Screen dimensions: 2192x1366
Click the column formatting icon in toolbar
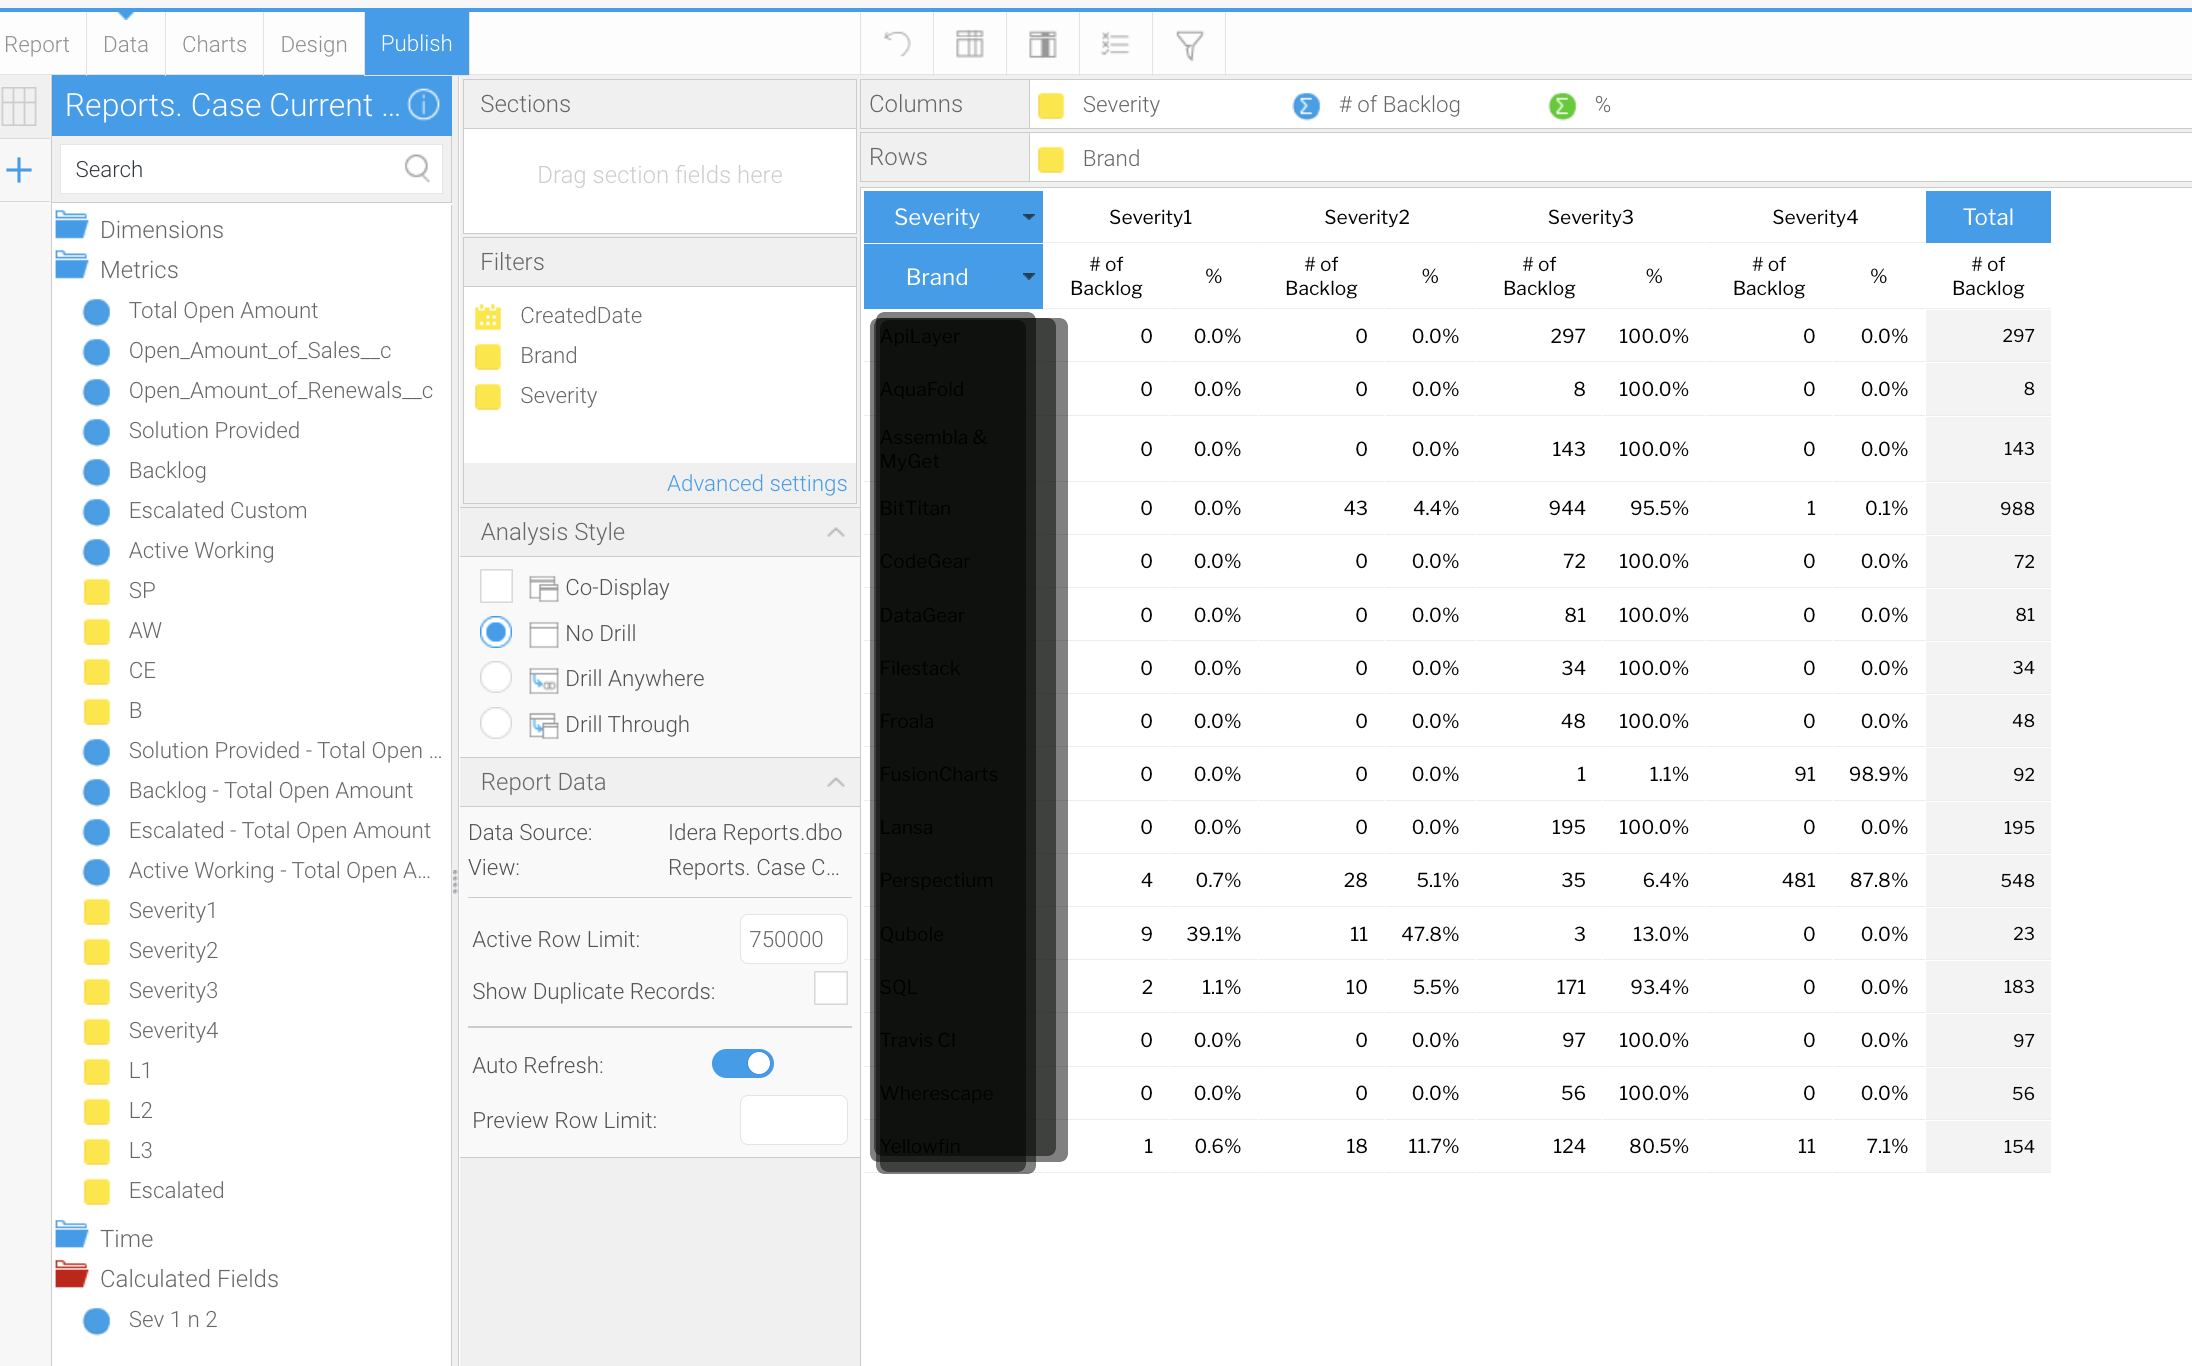[1042, 44]
